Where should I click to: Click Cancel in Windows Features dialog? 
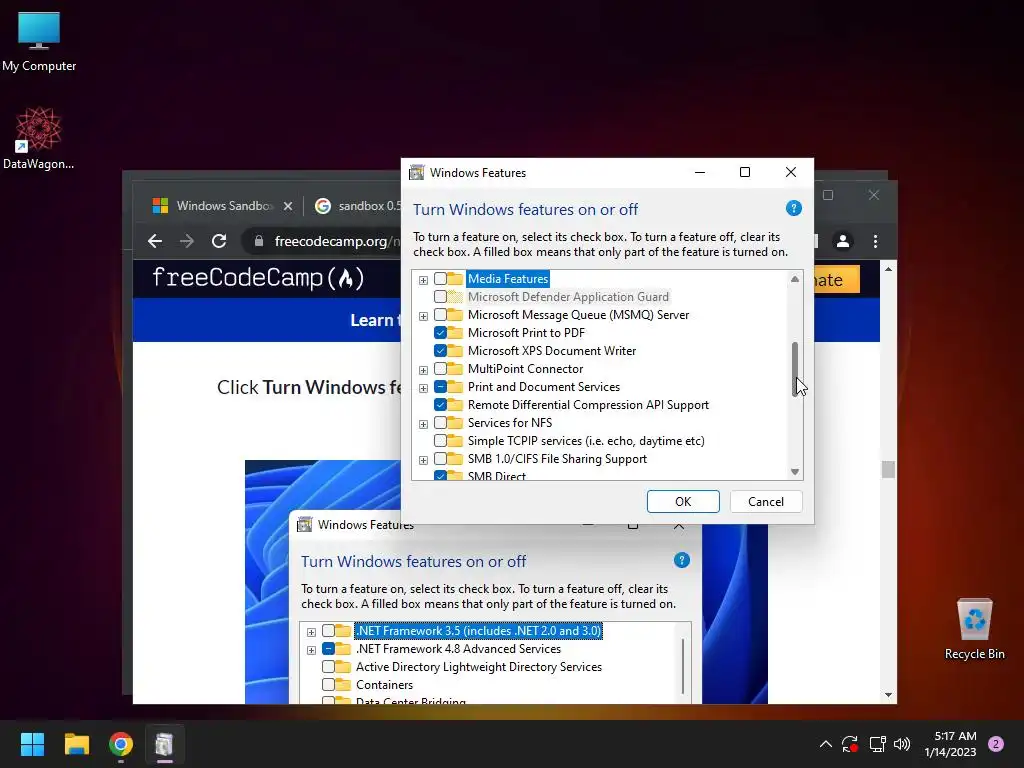point(766,502)
